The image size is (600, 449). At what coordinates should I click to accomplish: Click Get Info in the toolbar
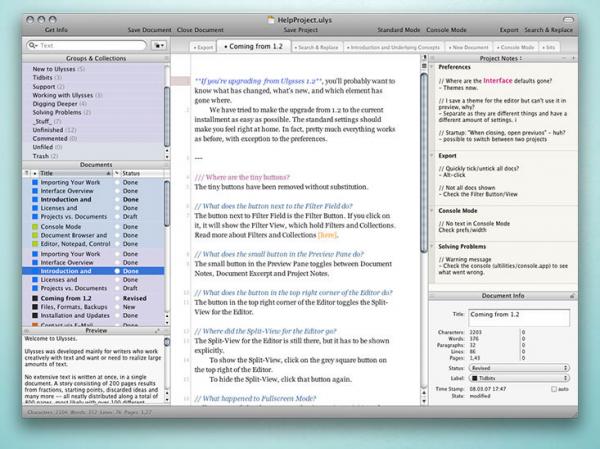(x=56, y=30)
